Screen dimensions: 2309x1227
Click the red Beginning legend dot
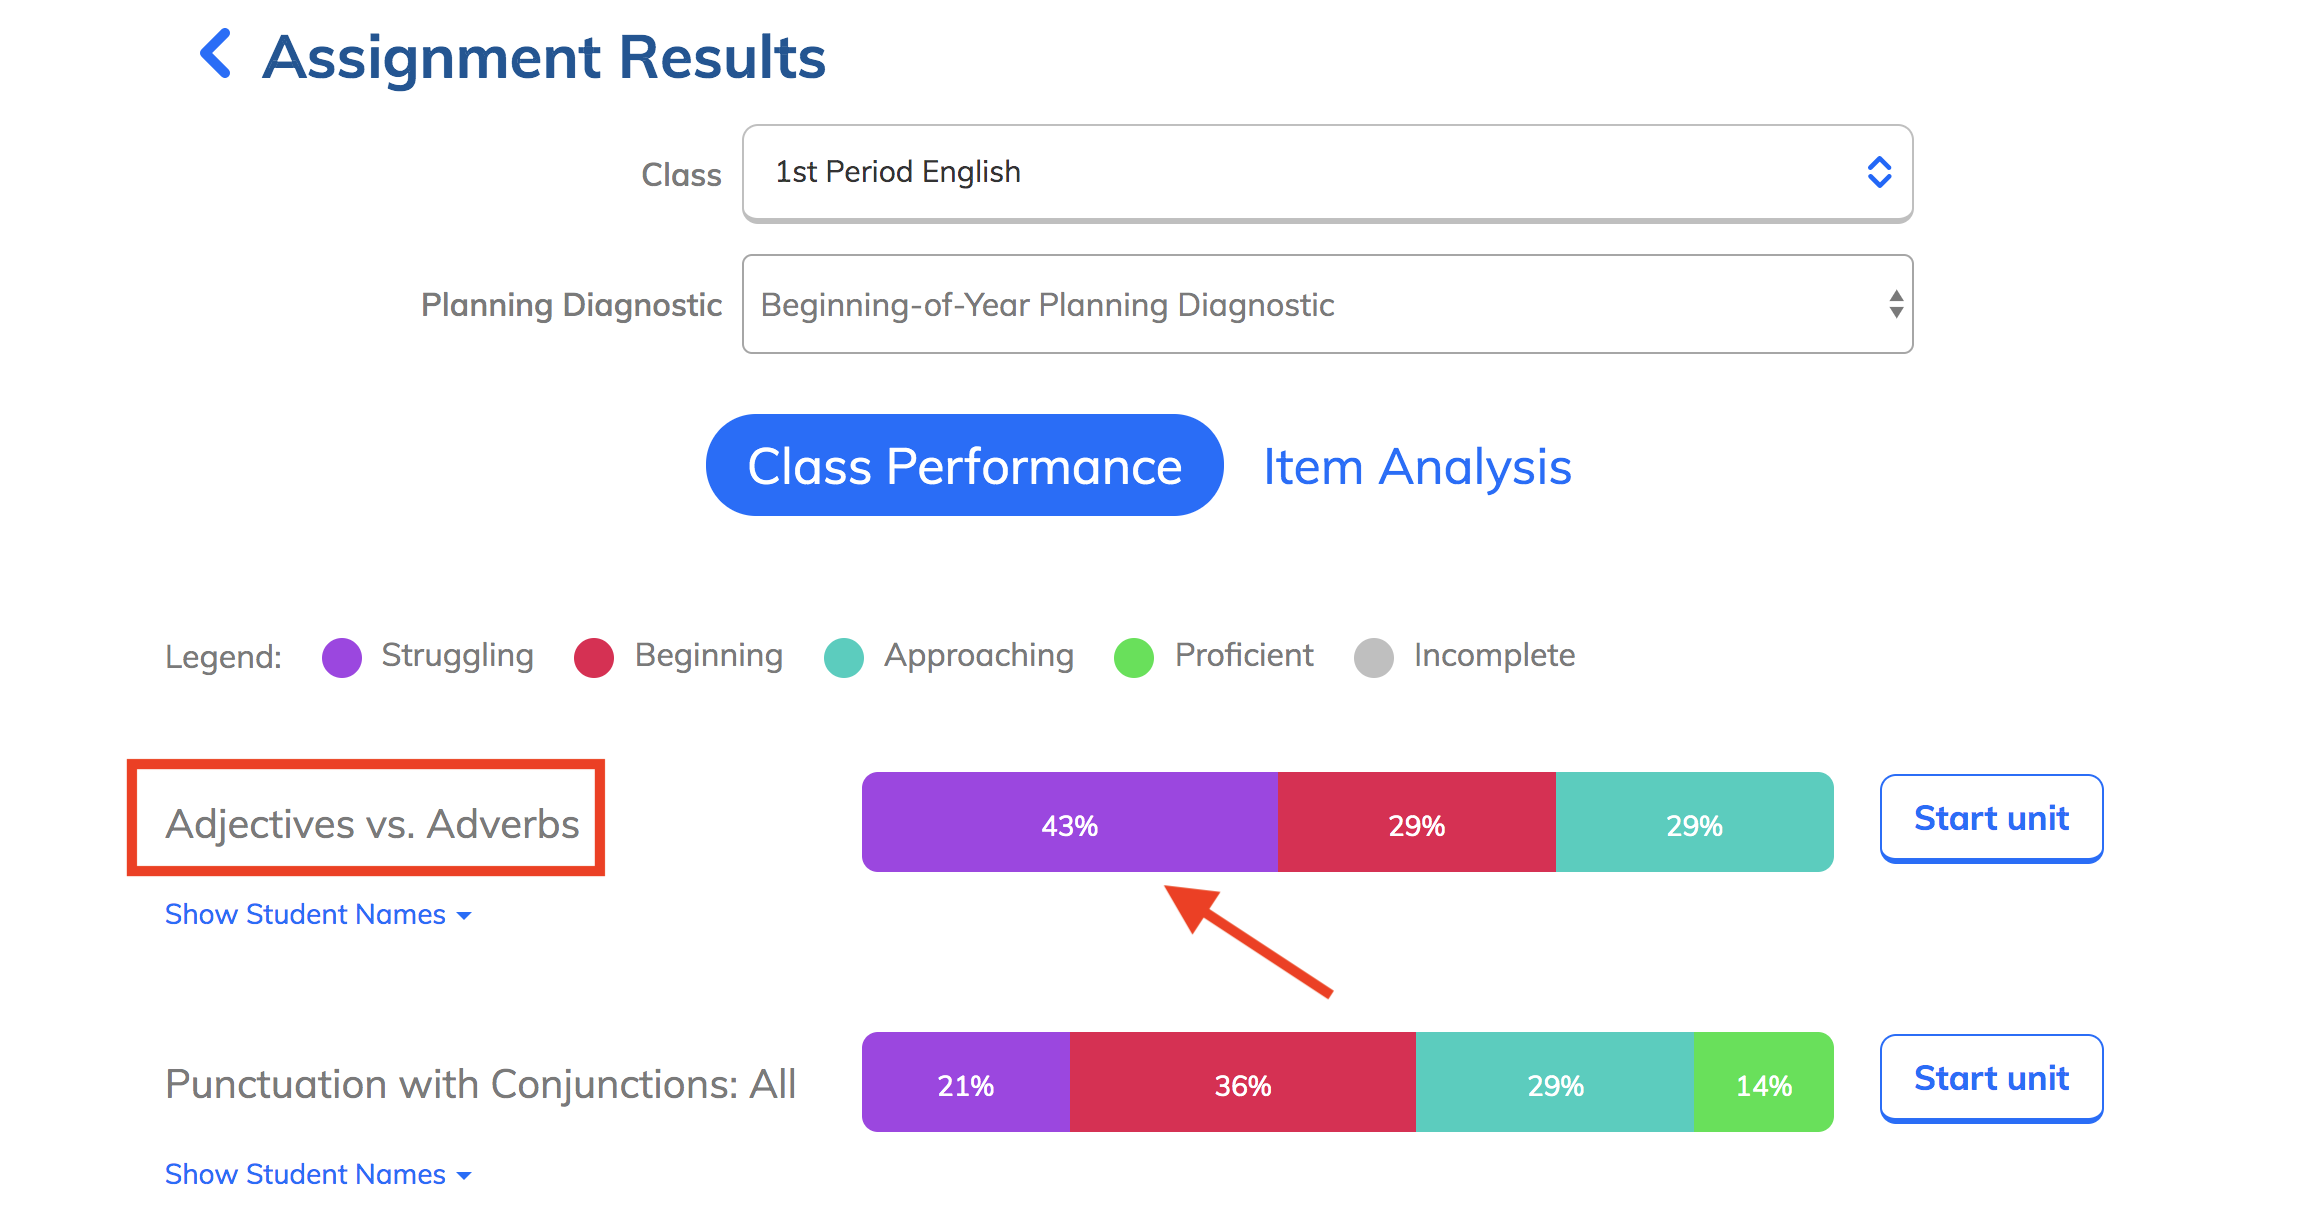click(x=594, y=658)
